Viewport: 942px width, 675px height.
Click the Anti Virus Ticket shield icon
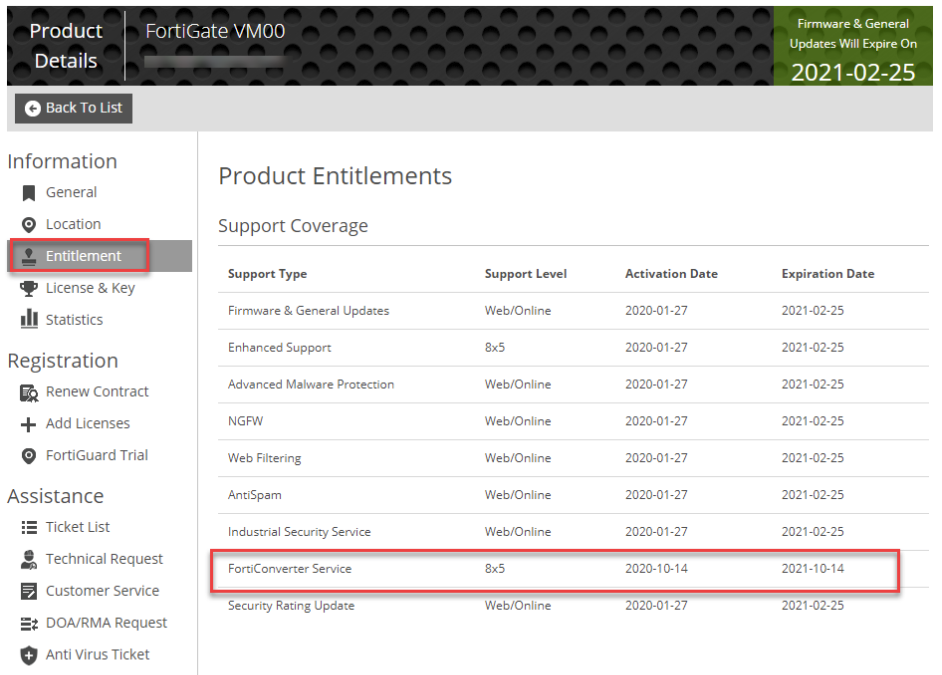coord(28,655)
